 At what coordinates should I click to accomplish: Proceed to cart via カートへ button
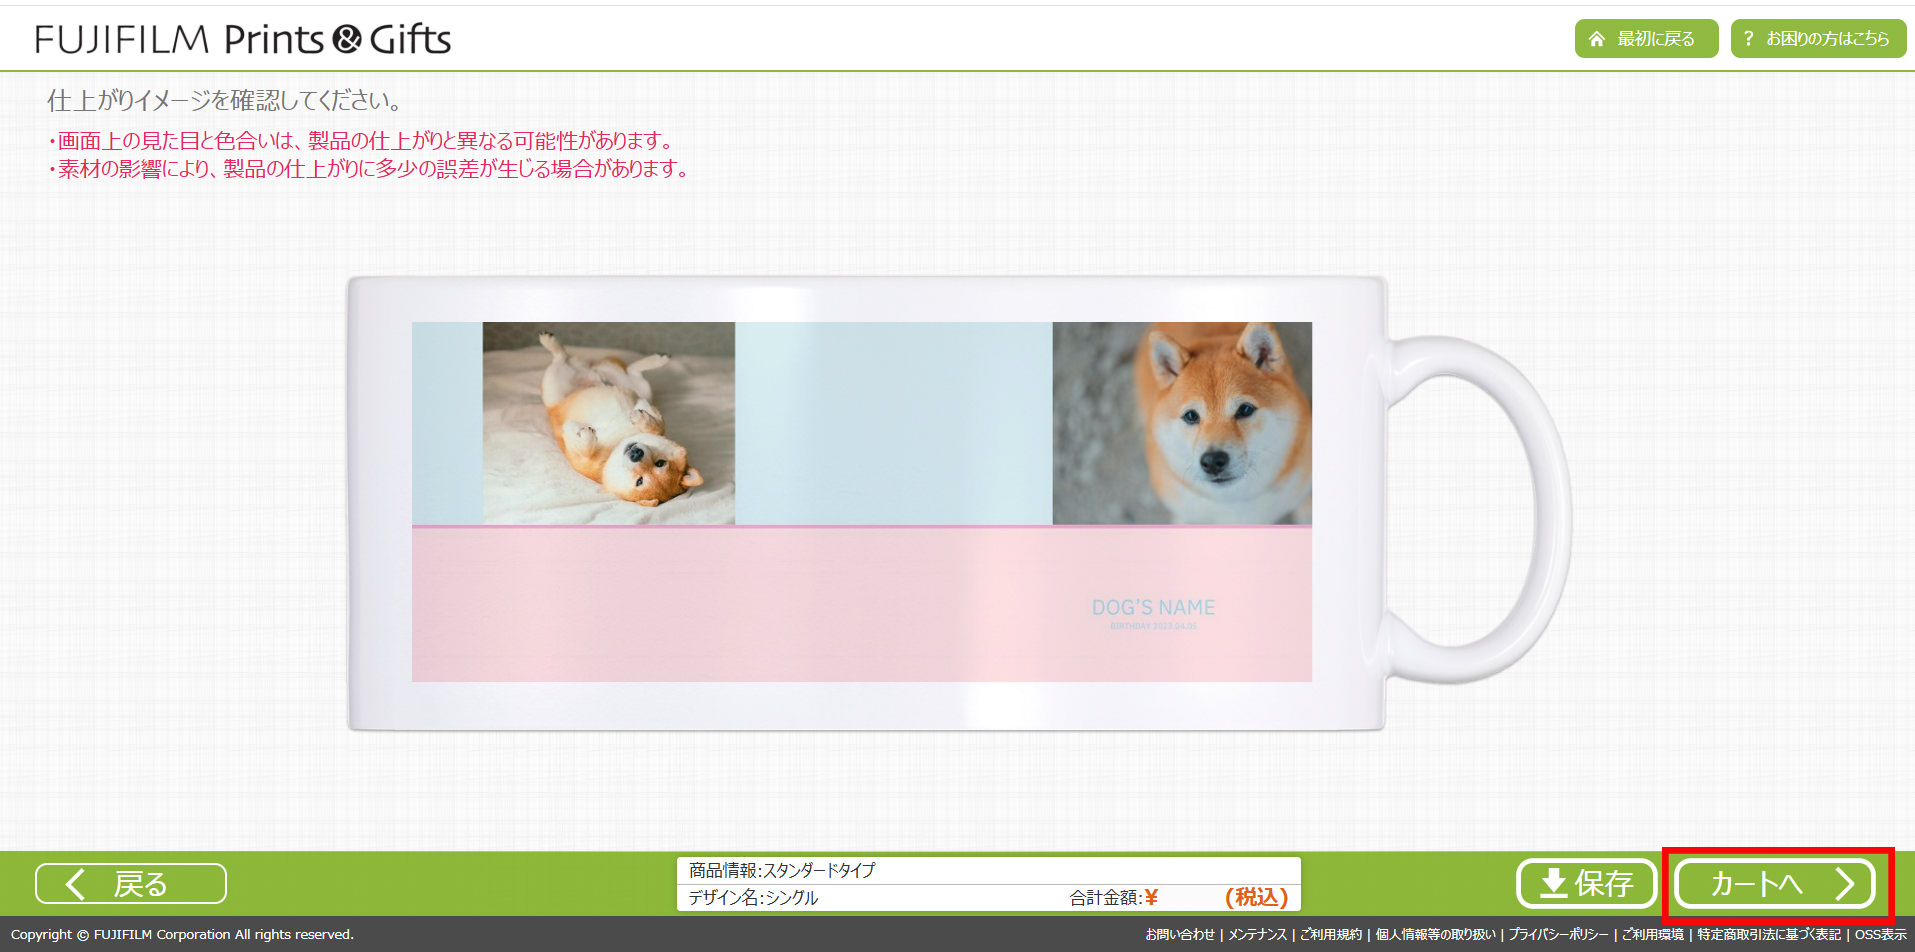click(1775, 884)
